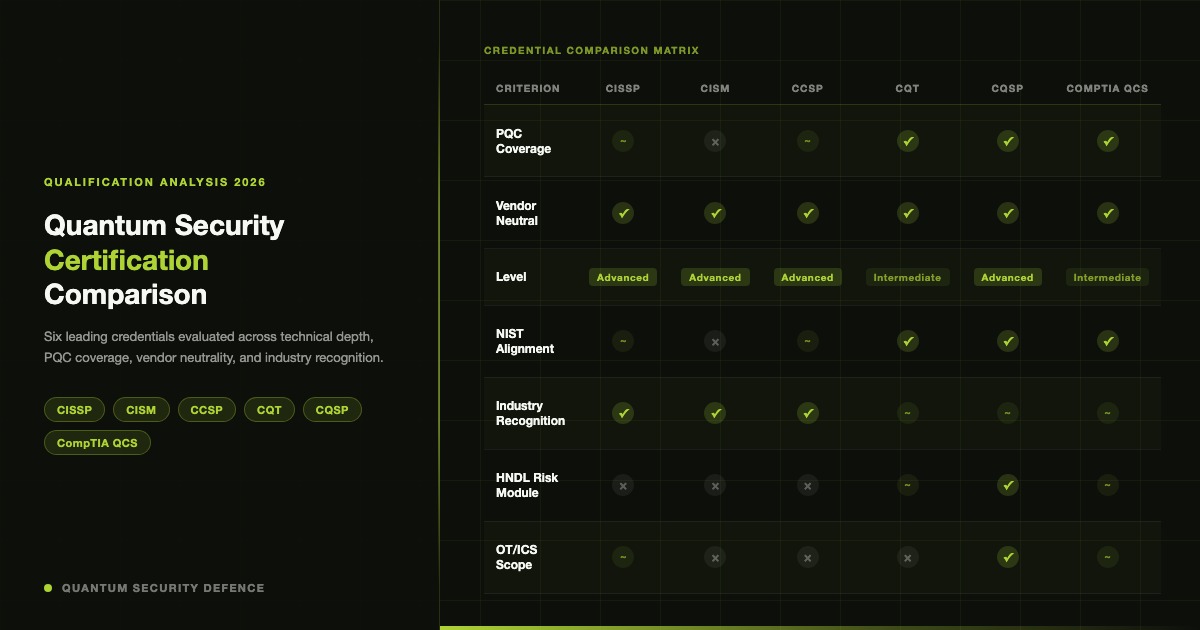
Task: Click the CQT Intermediate level badge
Action: (x=907, y=277)
